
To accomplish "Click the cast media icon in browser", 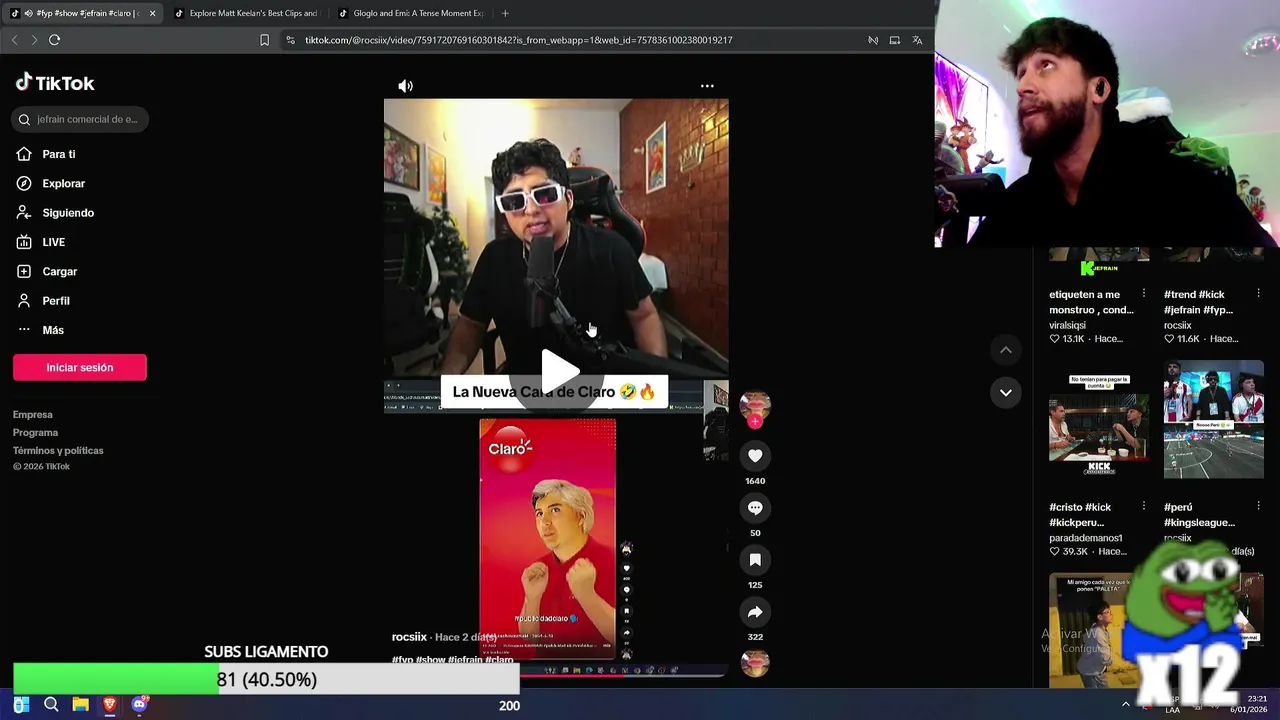I will (895, 40).
